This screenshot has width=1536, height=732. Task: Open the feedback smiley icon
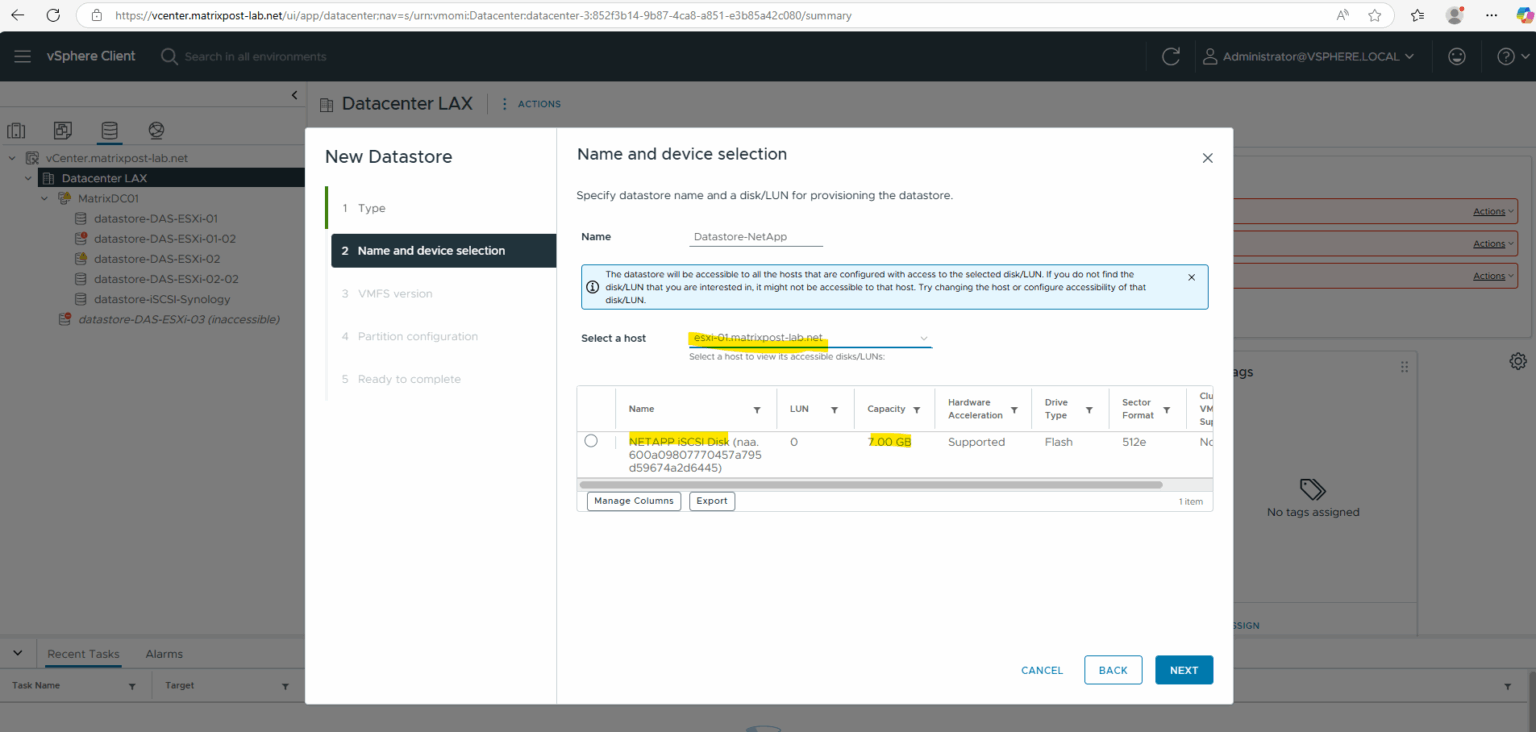coord(1456,56)
